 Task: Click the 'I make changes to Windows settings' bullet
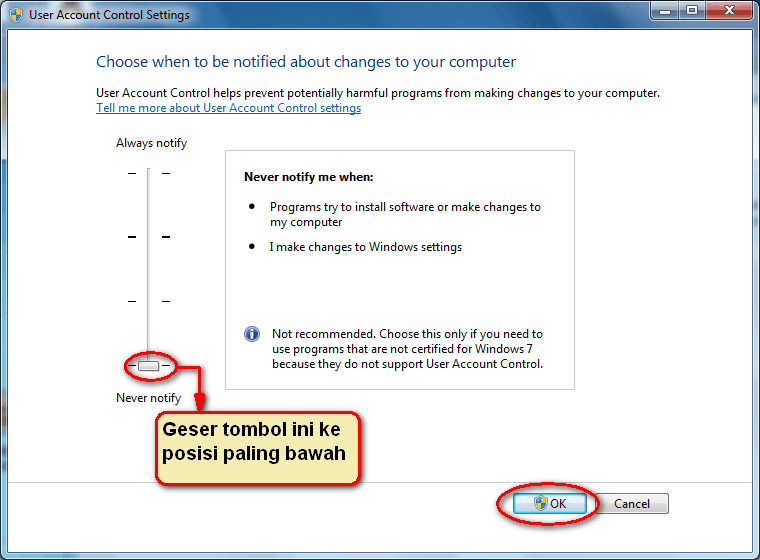tap(365, 247)
